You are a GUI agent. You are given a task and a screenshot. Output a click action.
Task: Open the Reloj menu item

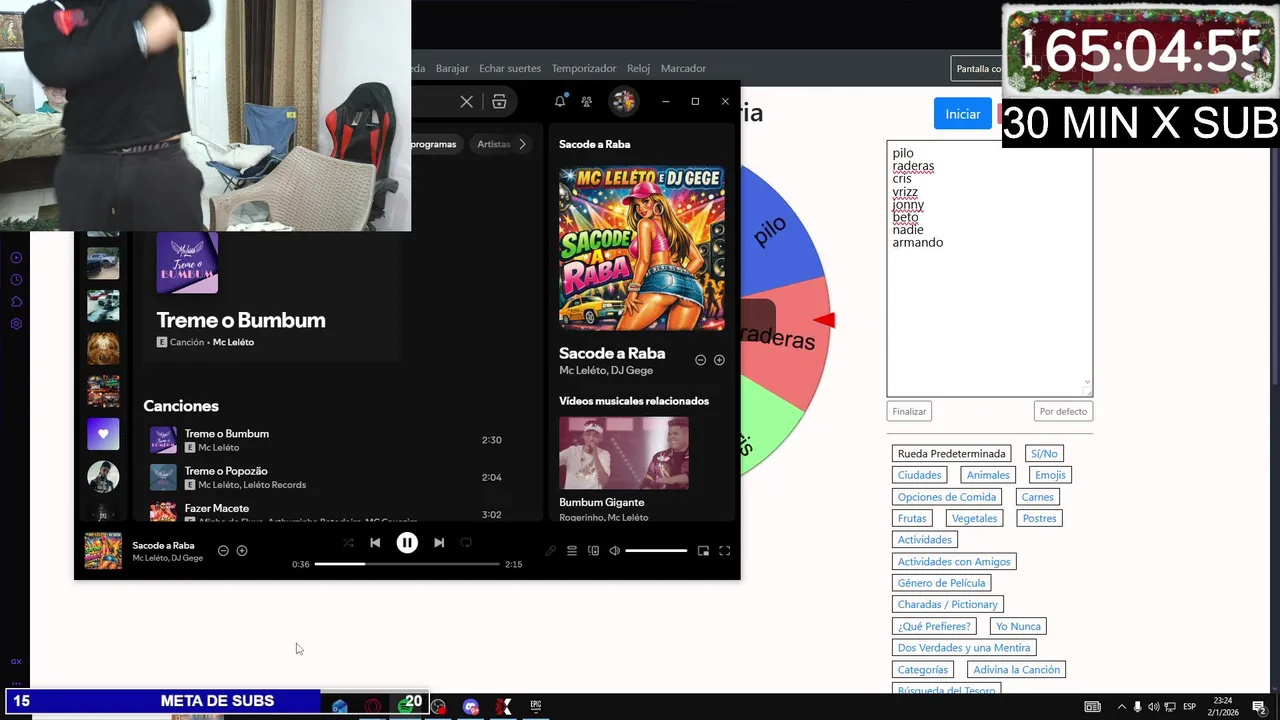(x=638, y=68)
